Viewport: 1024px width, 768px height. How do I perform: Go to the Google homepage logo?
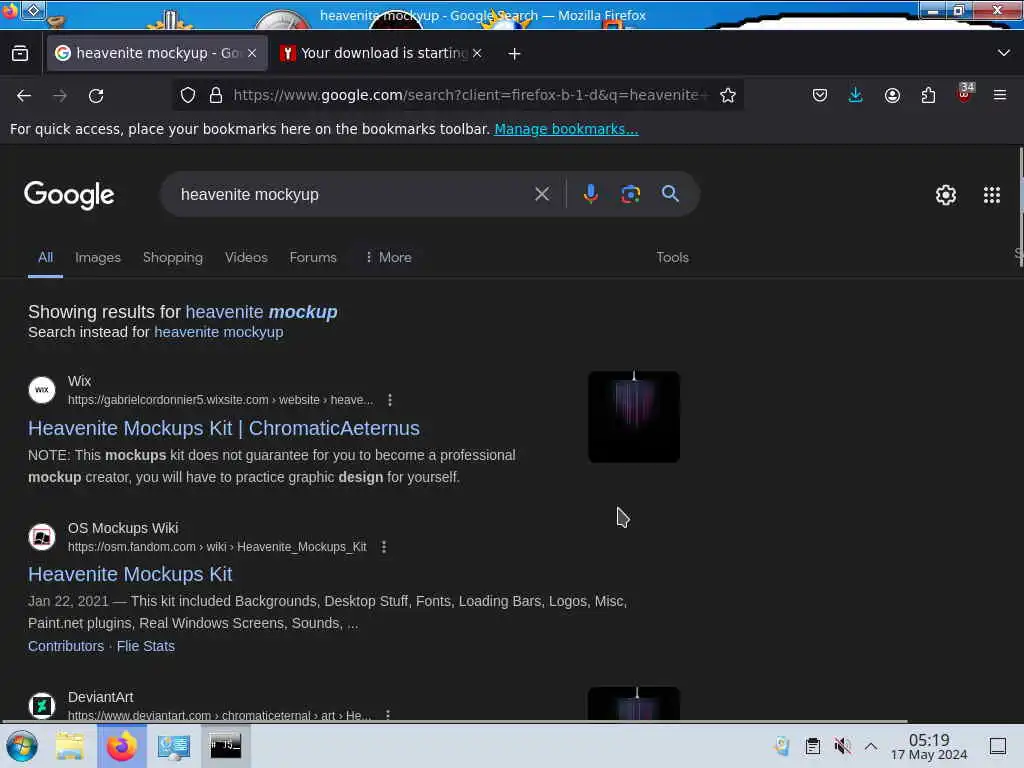point(69,195)
